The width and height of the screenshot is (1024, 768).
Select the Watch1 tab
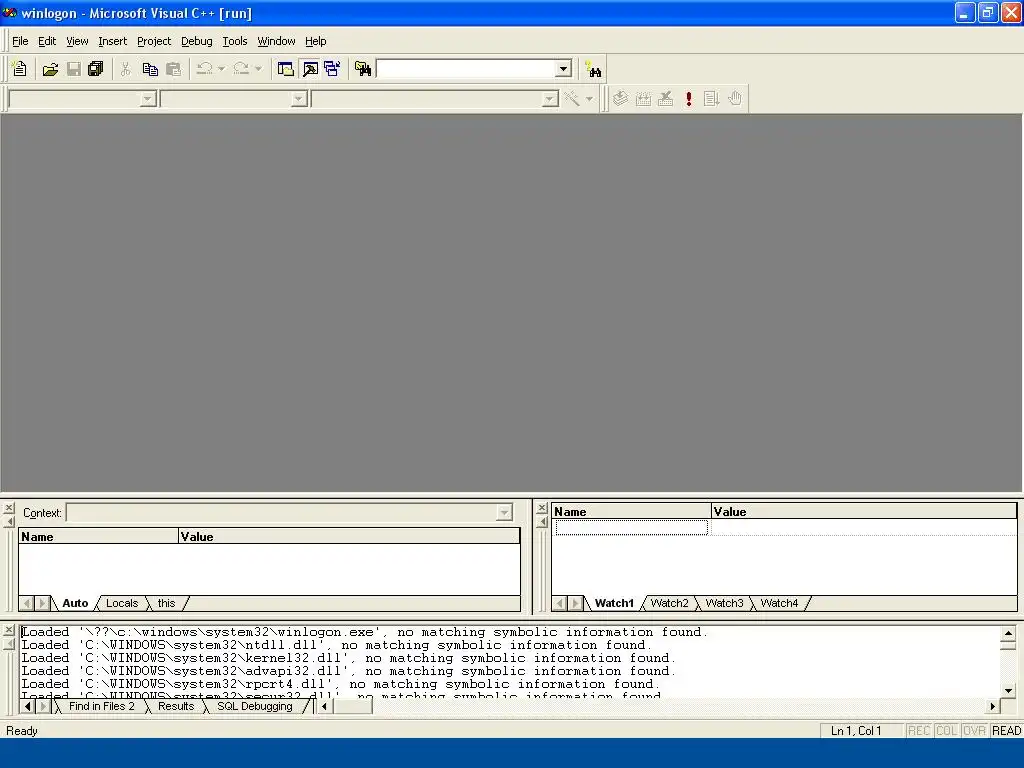click(x=614, y=603)
